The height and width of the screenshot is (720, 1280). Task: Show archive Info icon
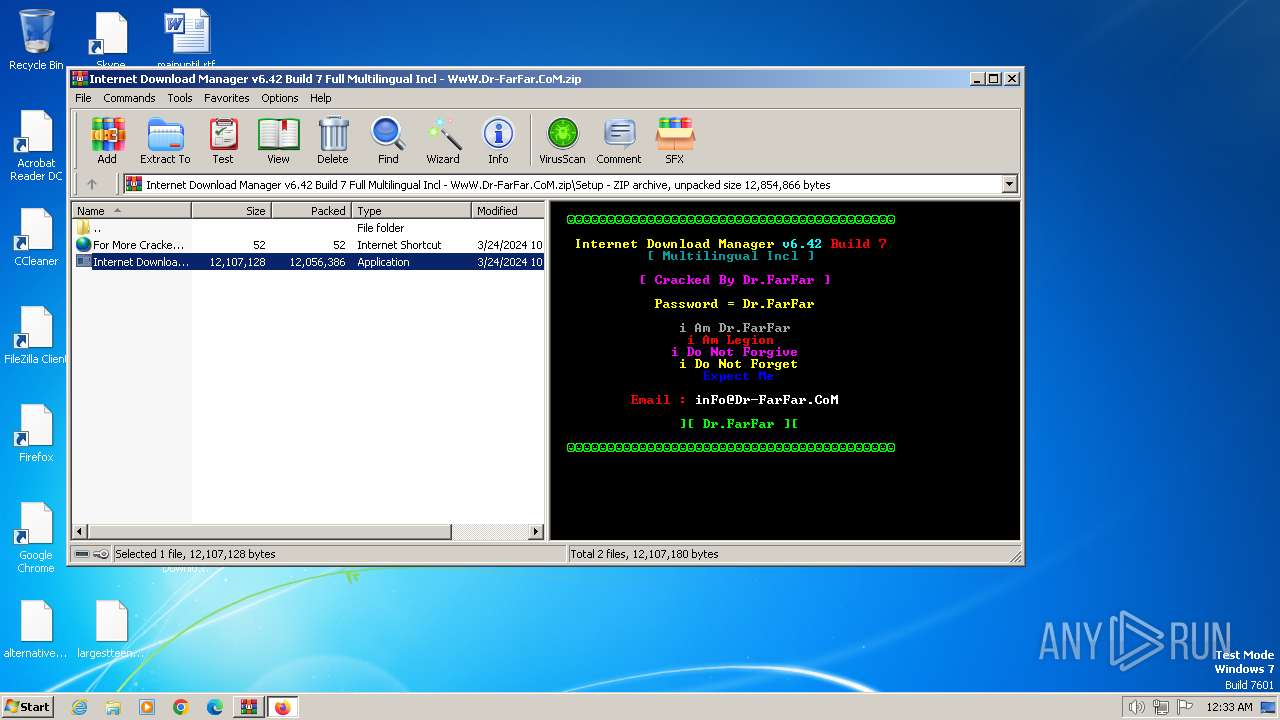[498, 141]
